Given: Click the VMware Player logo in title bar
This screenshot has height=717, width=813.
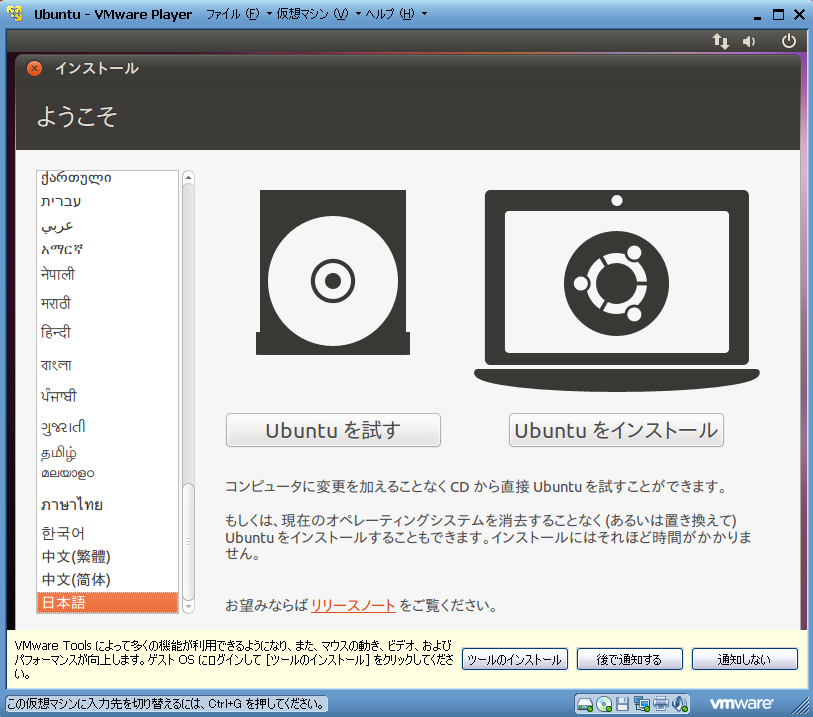Looking at the screenshot, I should pyautogui.click(x=15, y=13).
